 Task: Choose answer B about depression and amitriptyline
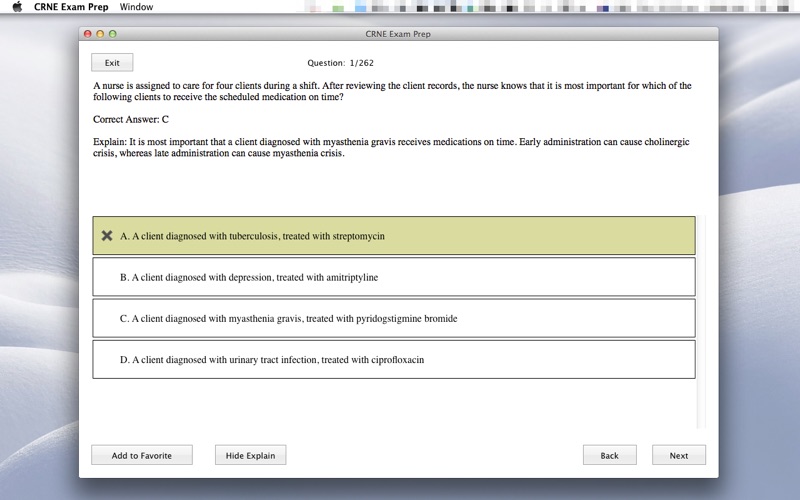[394, 277]
